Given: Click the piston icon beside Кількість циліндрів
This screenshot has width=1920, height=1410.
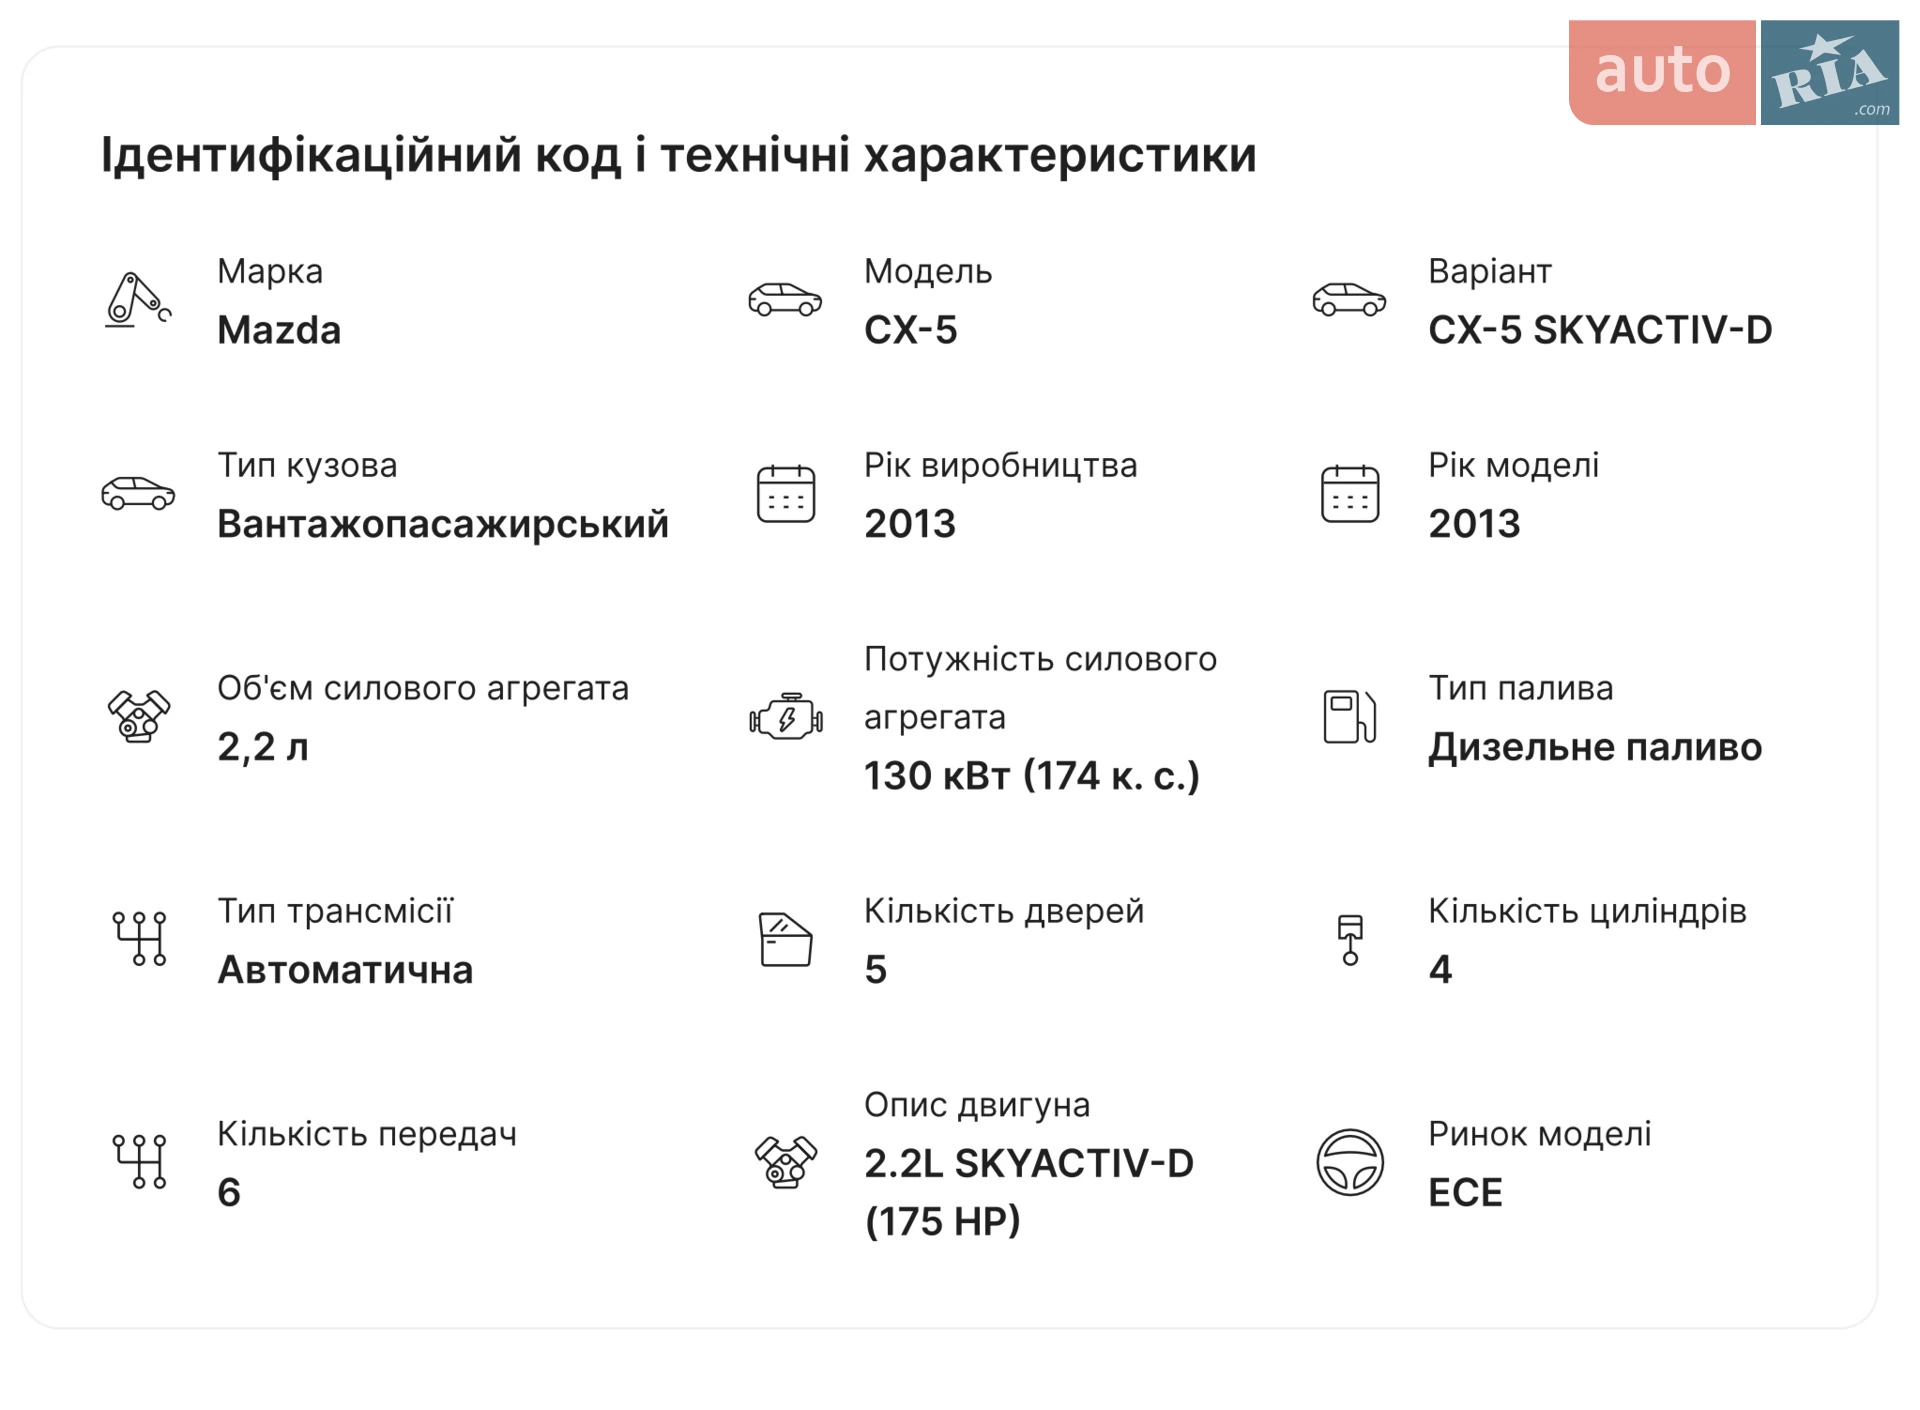Looking at the screenshot, I should point(1350,940).
